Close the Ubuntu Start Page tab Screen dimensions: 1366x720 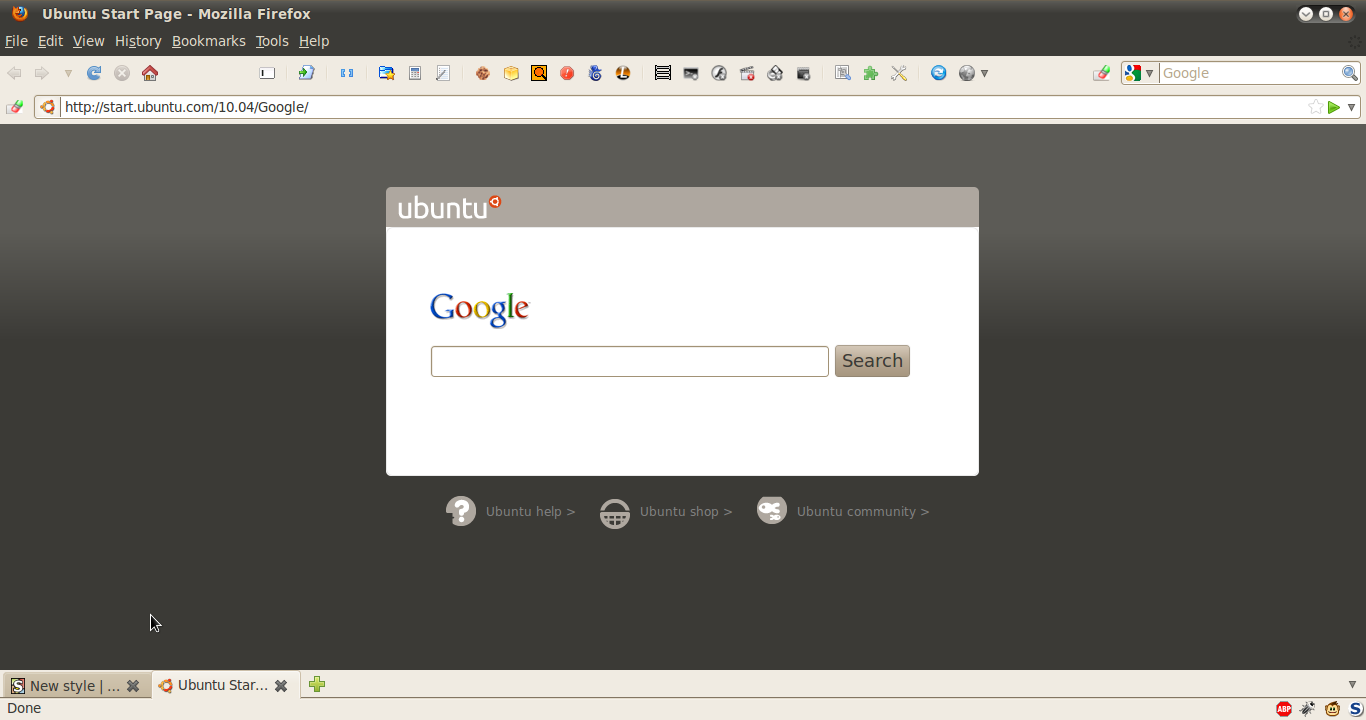[x=281, y=686]
